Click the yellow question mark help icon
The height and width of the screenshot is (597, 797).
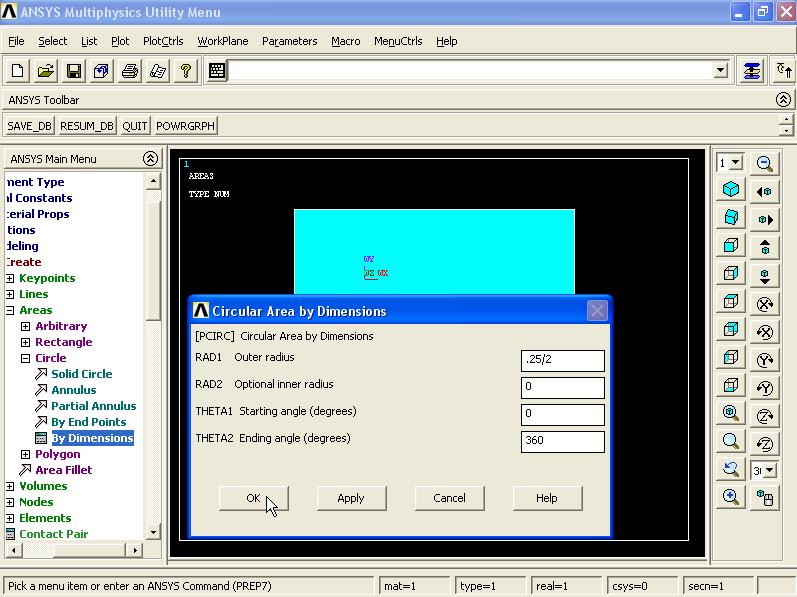click(186, 71)
